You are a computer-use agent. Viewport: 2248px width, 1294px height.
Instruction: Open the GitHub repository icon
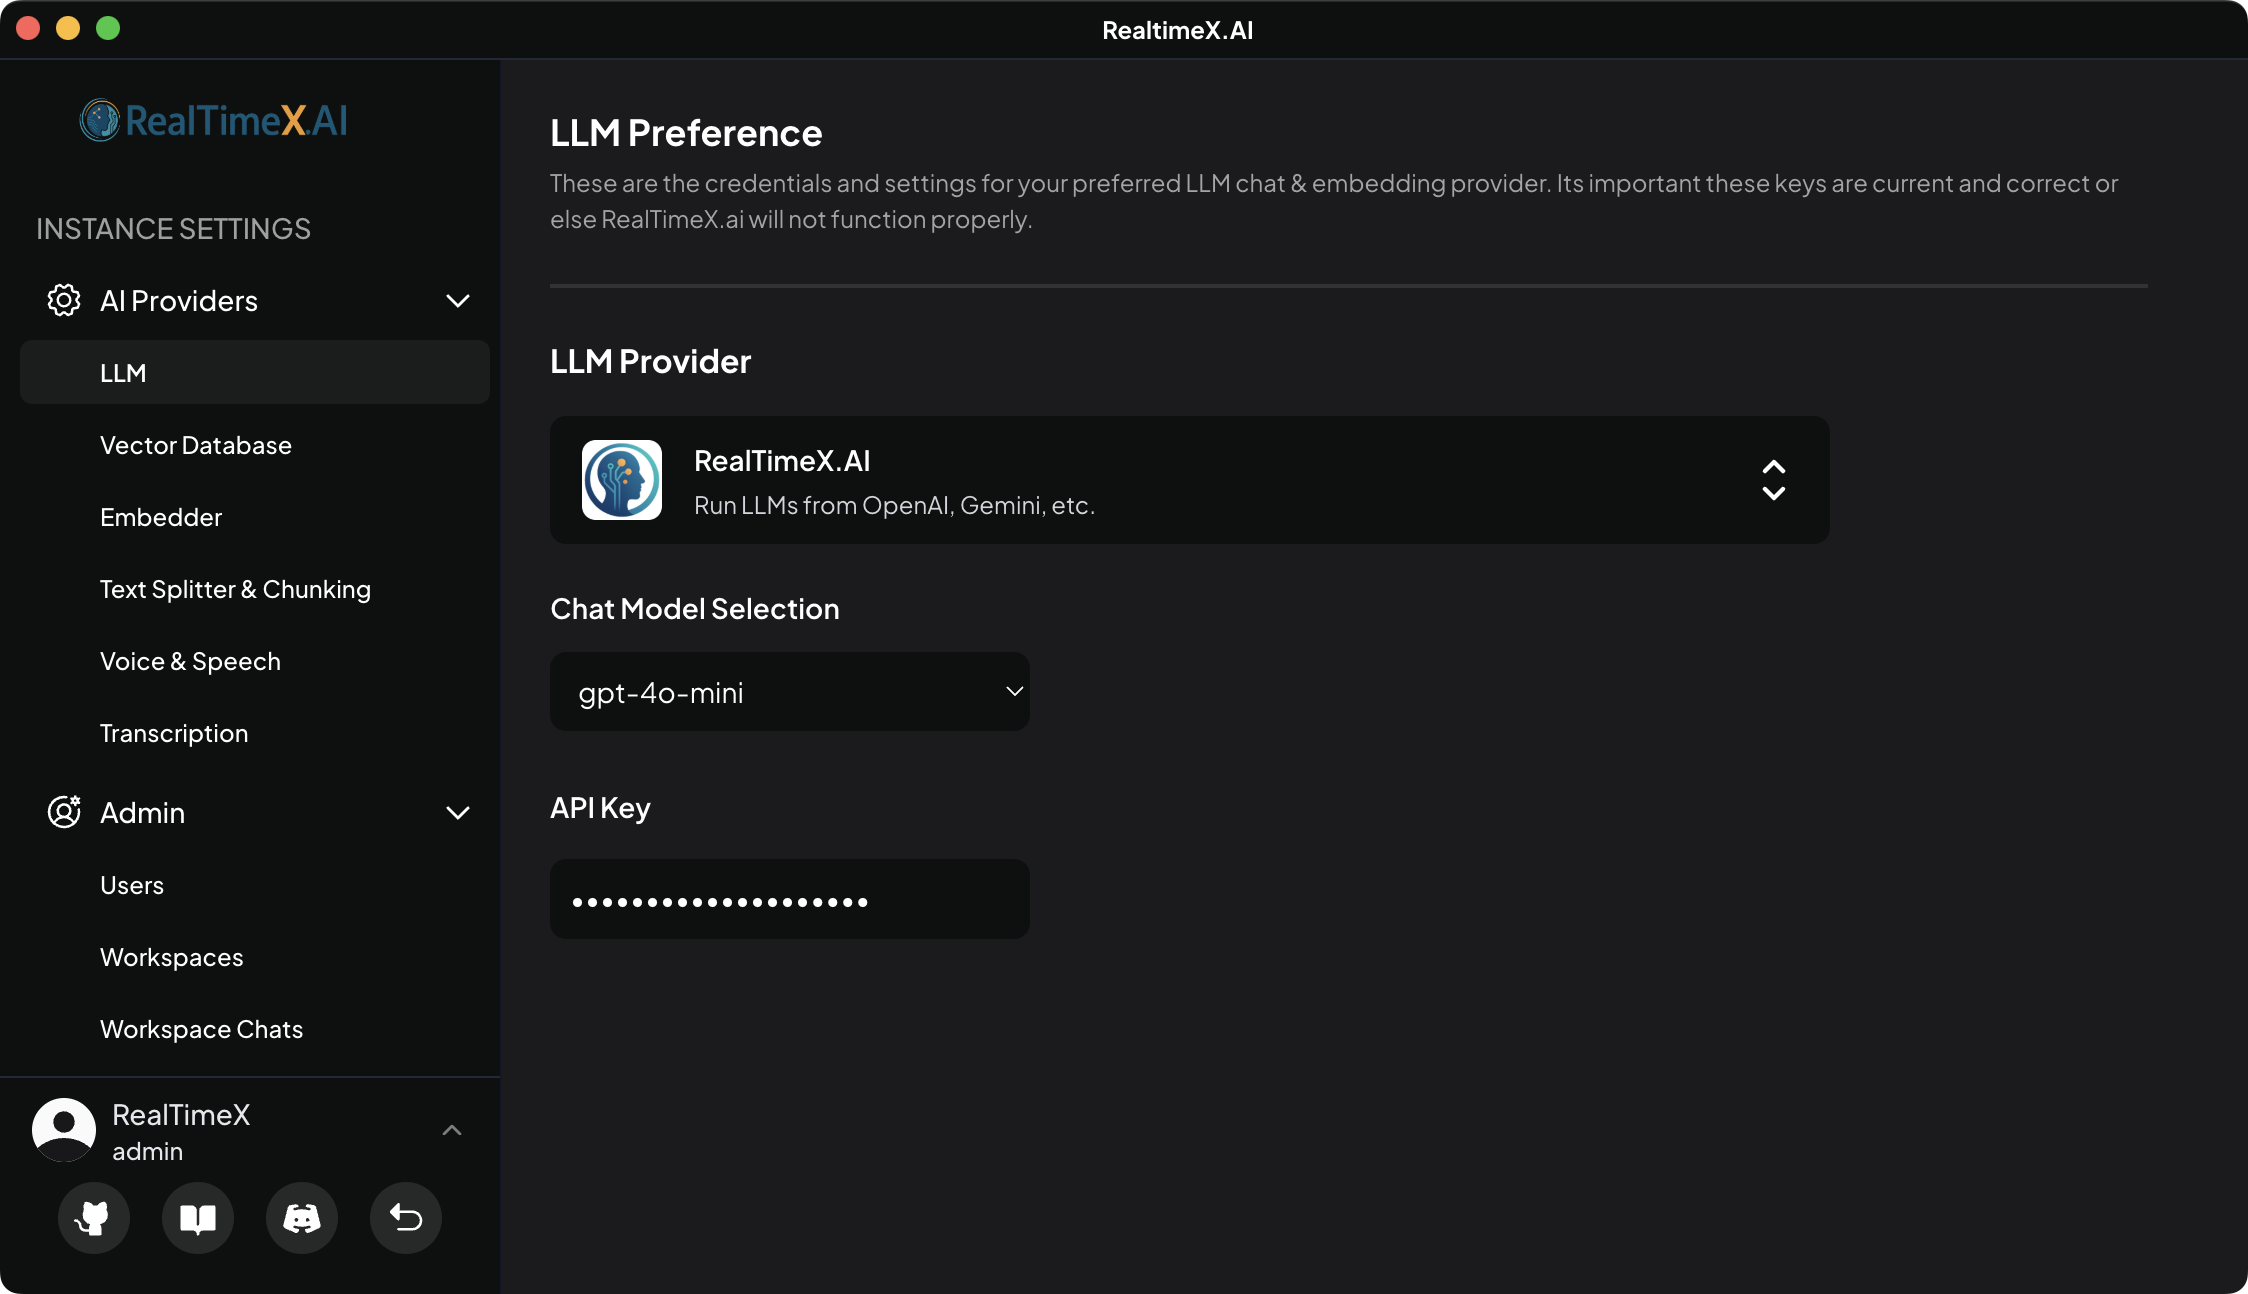click(x=93, y=1218)
